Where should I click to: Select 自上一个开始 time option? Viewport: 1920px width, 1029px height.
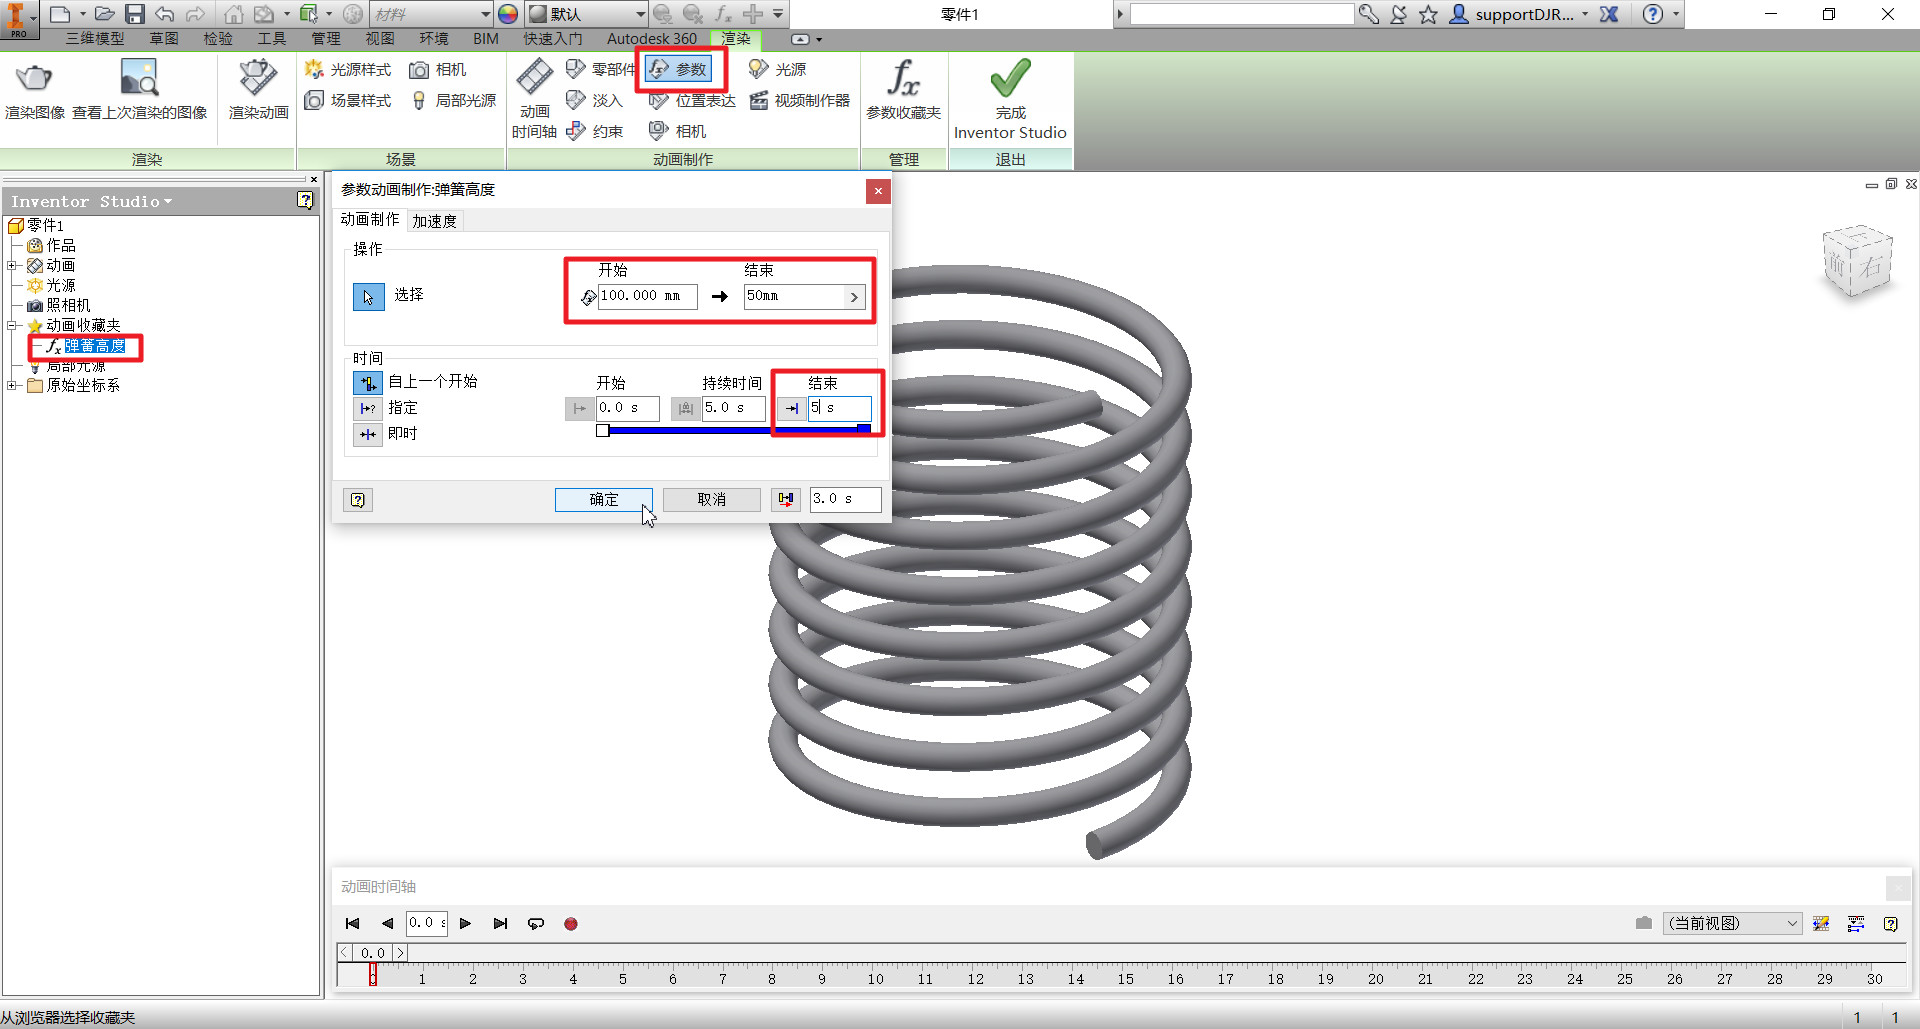pos(368,383)
